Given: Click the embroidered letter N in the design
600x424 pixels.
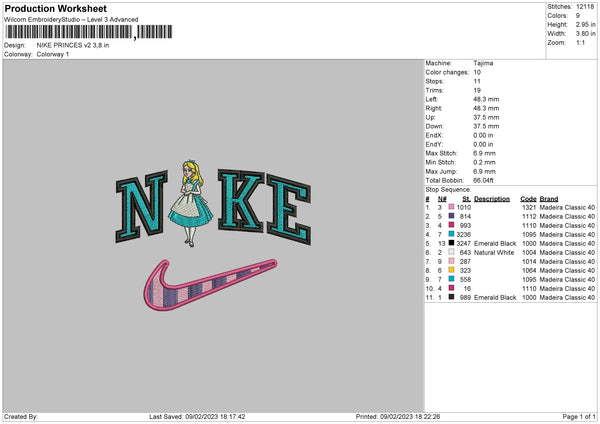Looking at the screenshot, I should [x=142, y=207].
